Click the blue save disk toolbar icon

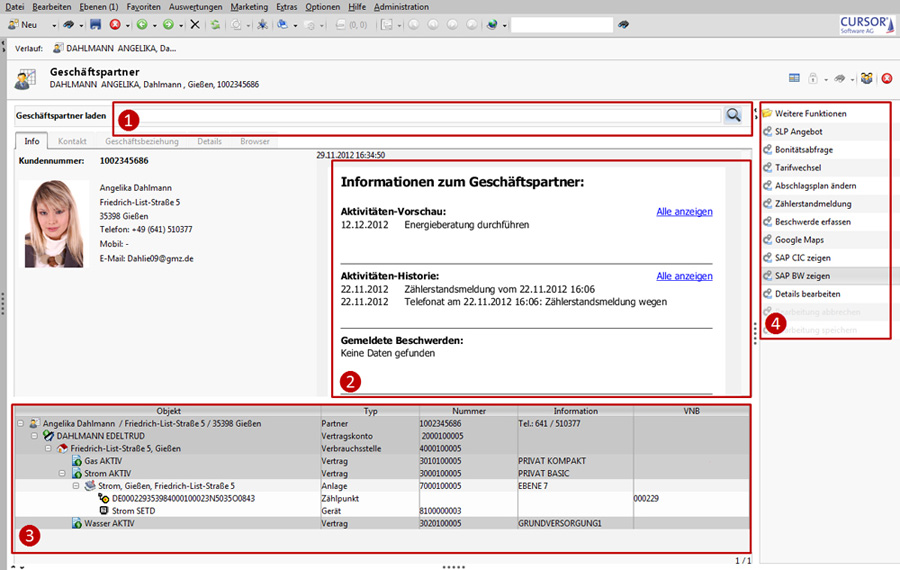[x=95, y=24]
